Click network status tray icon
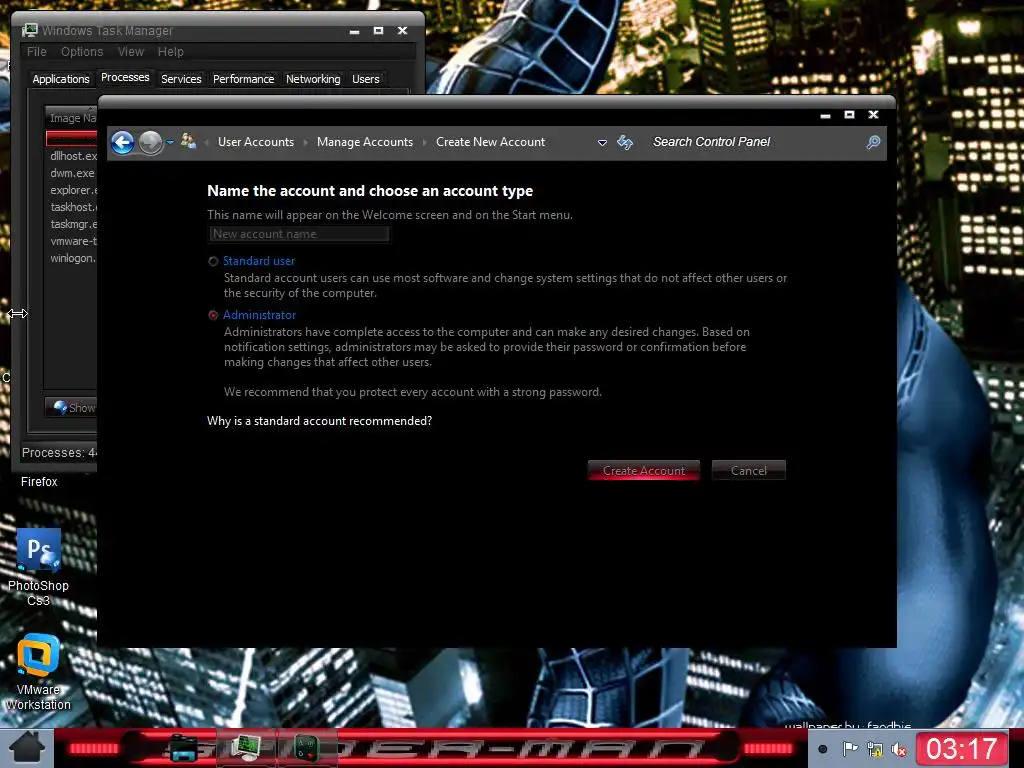 875,749
